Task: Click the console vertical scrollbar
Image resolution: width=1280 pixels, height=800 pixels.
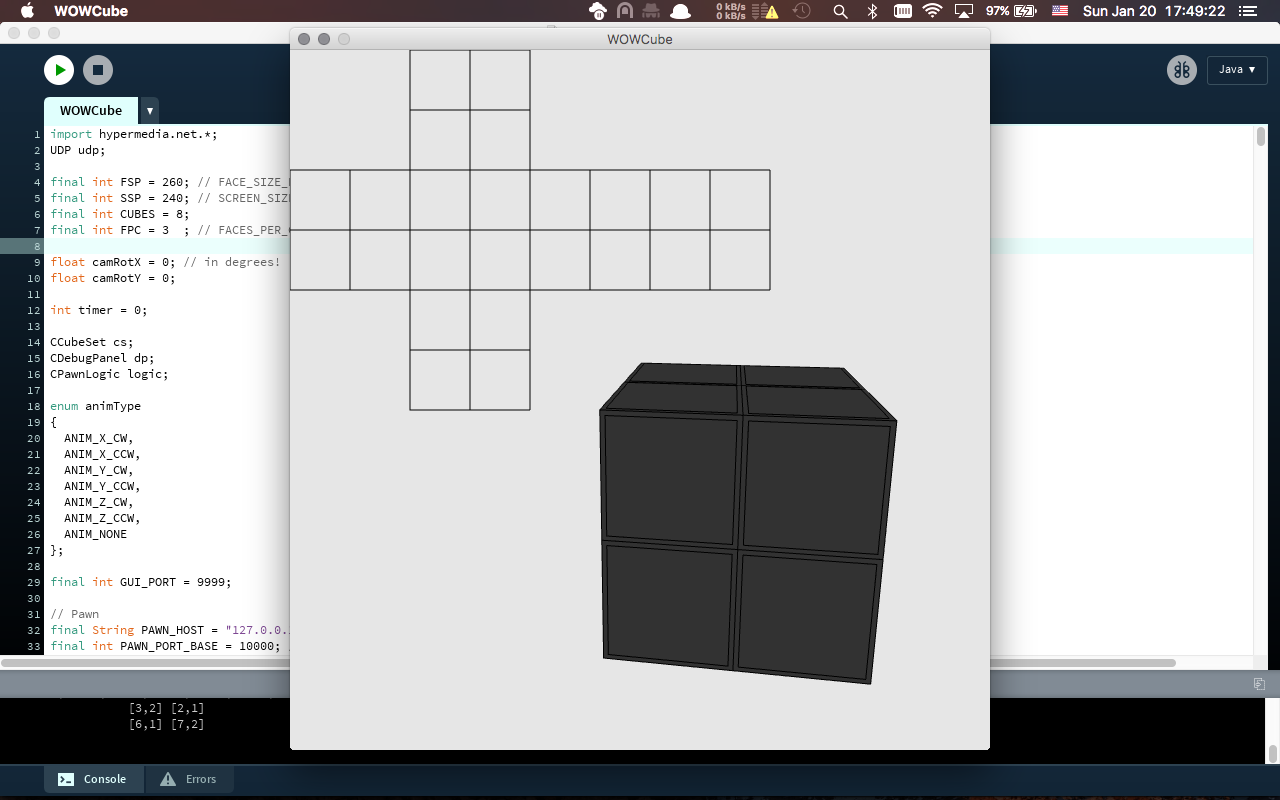Action: [x=1273, y=753]
